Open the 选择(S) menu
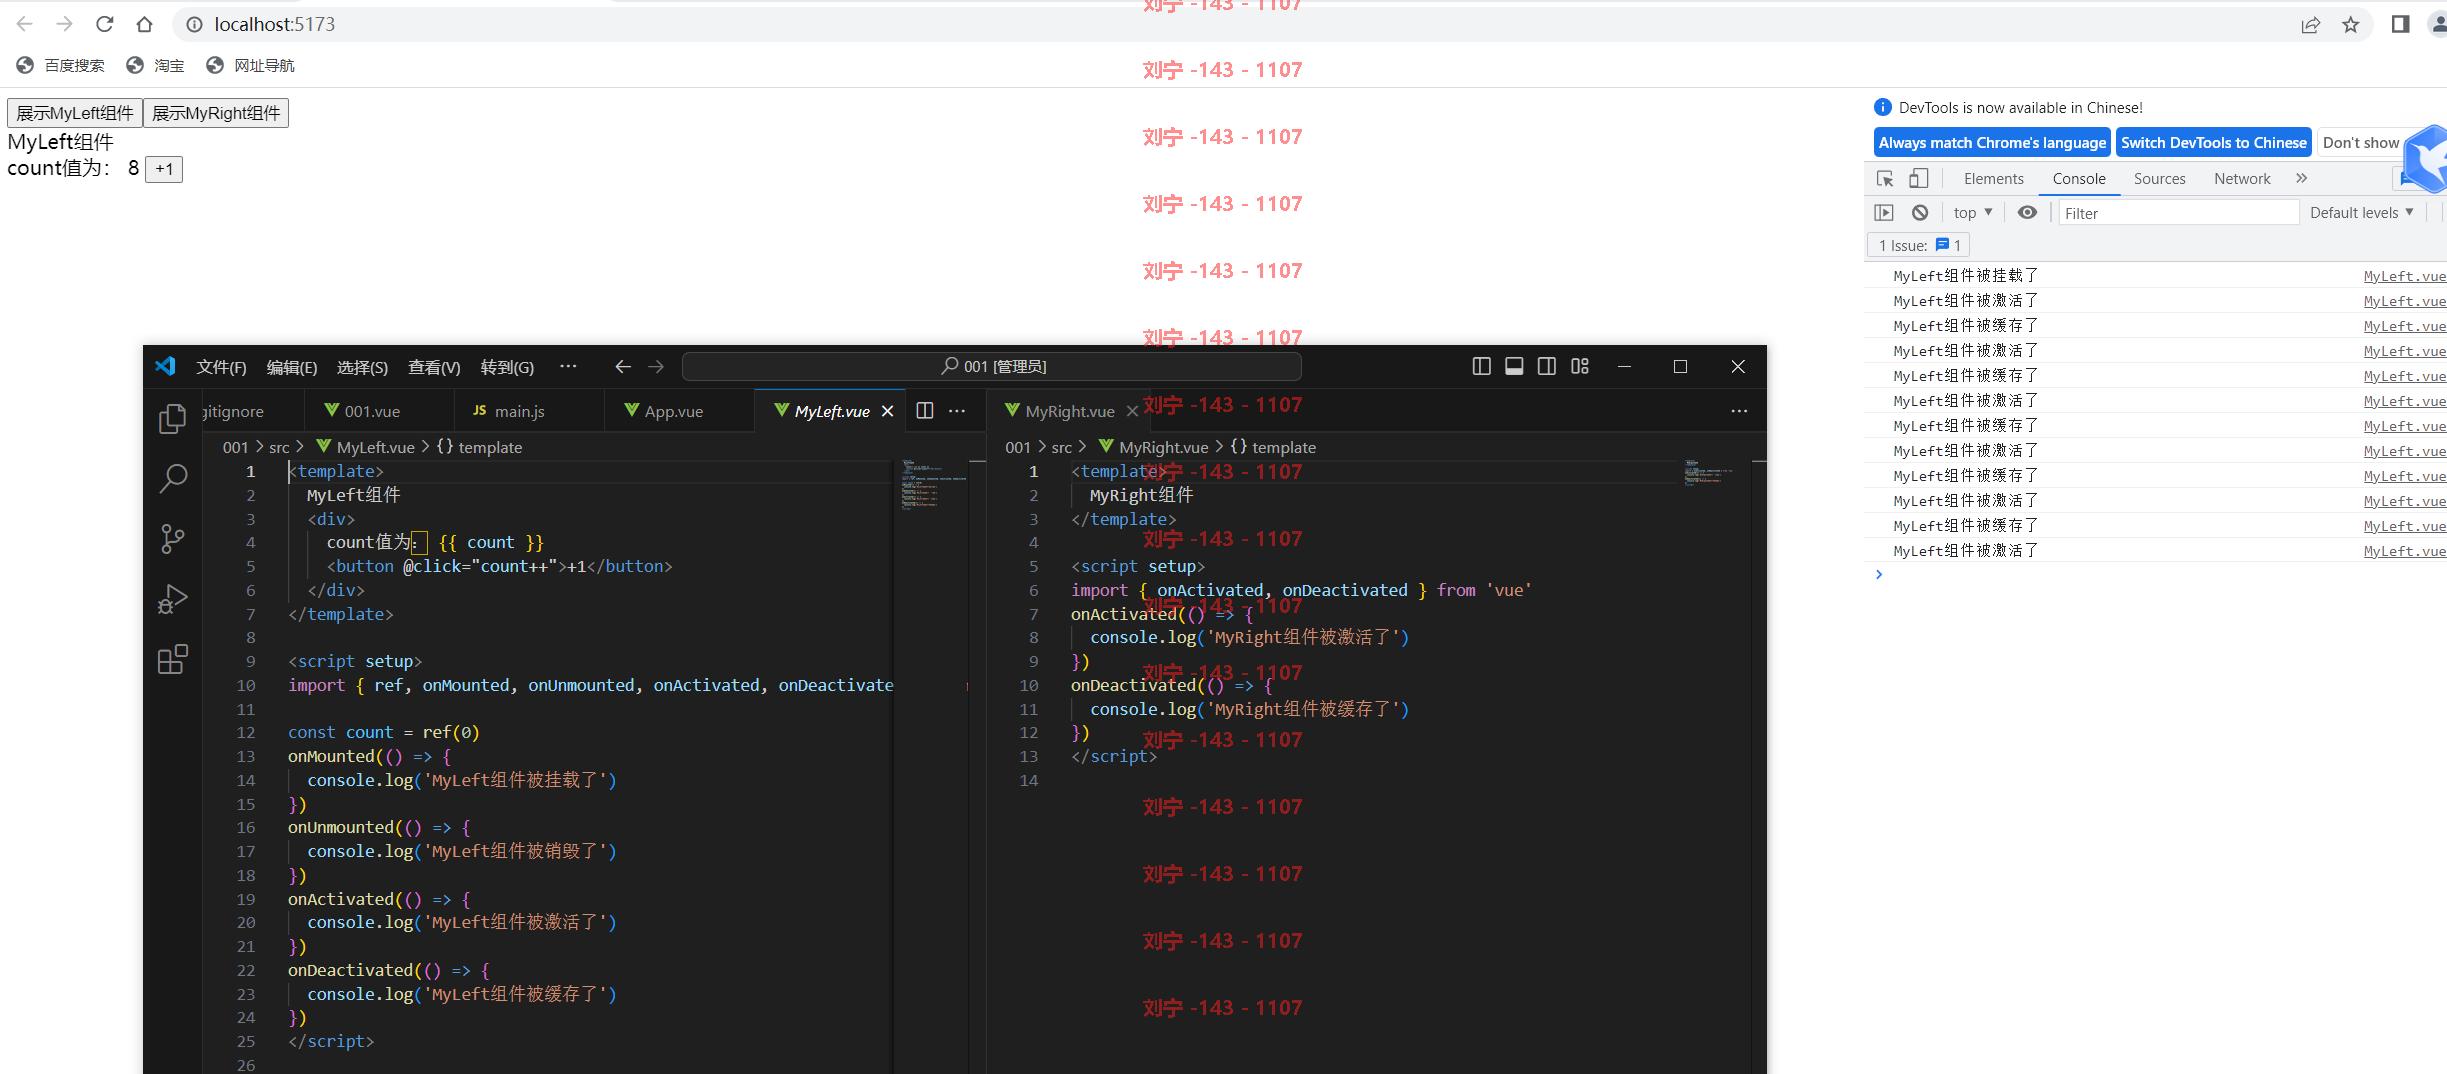Viewport: 2447px width, 1074px height. (x=362, y=367)
